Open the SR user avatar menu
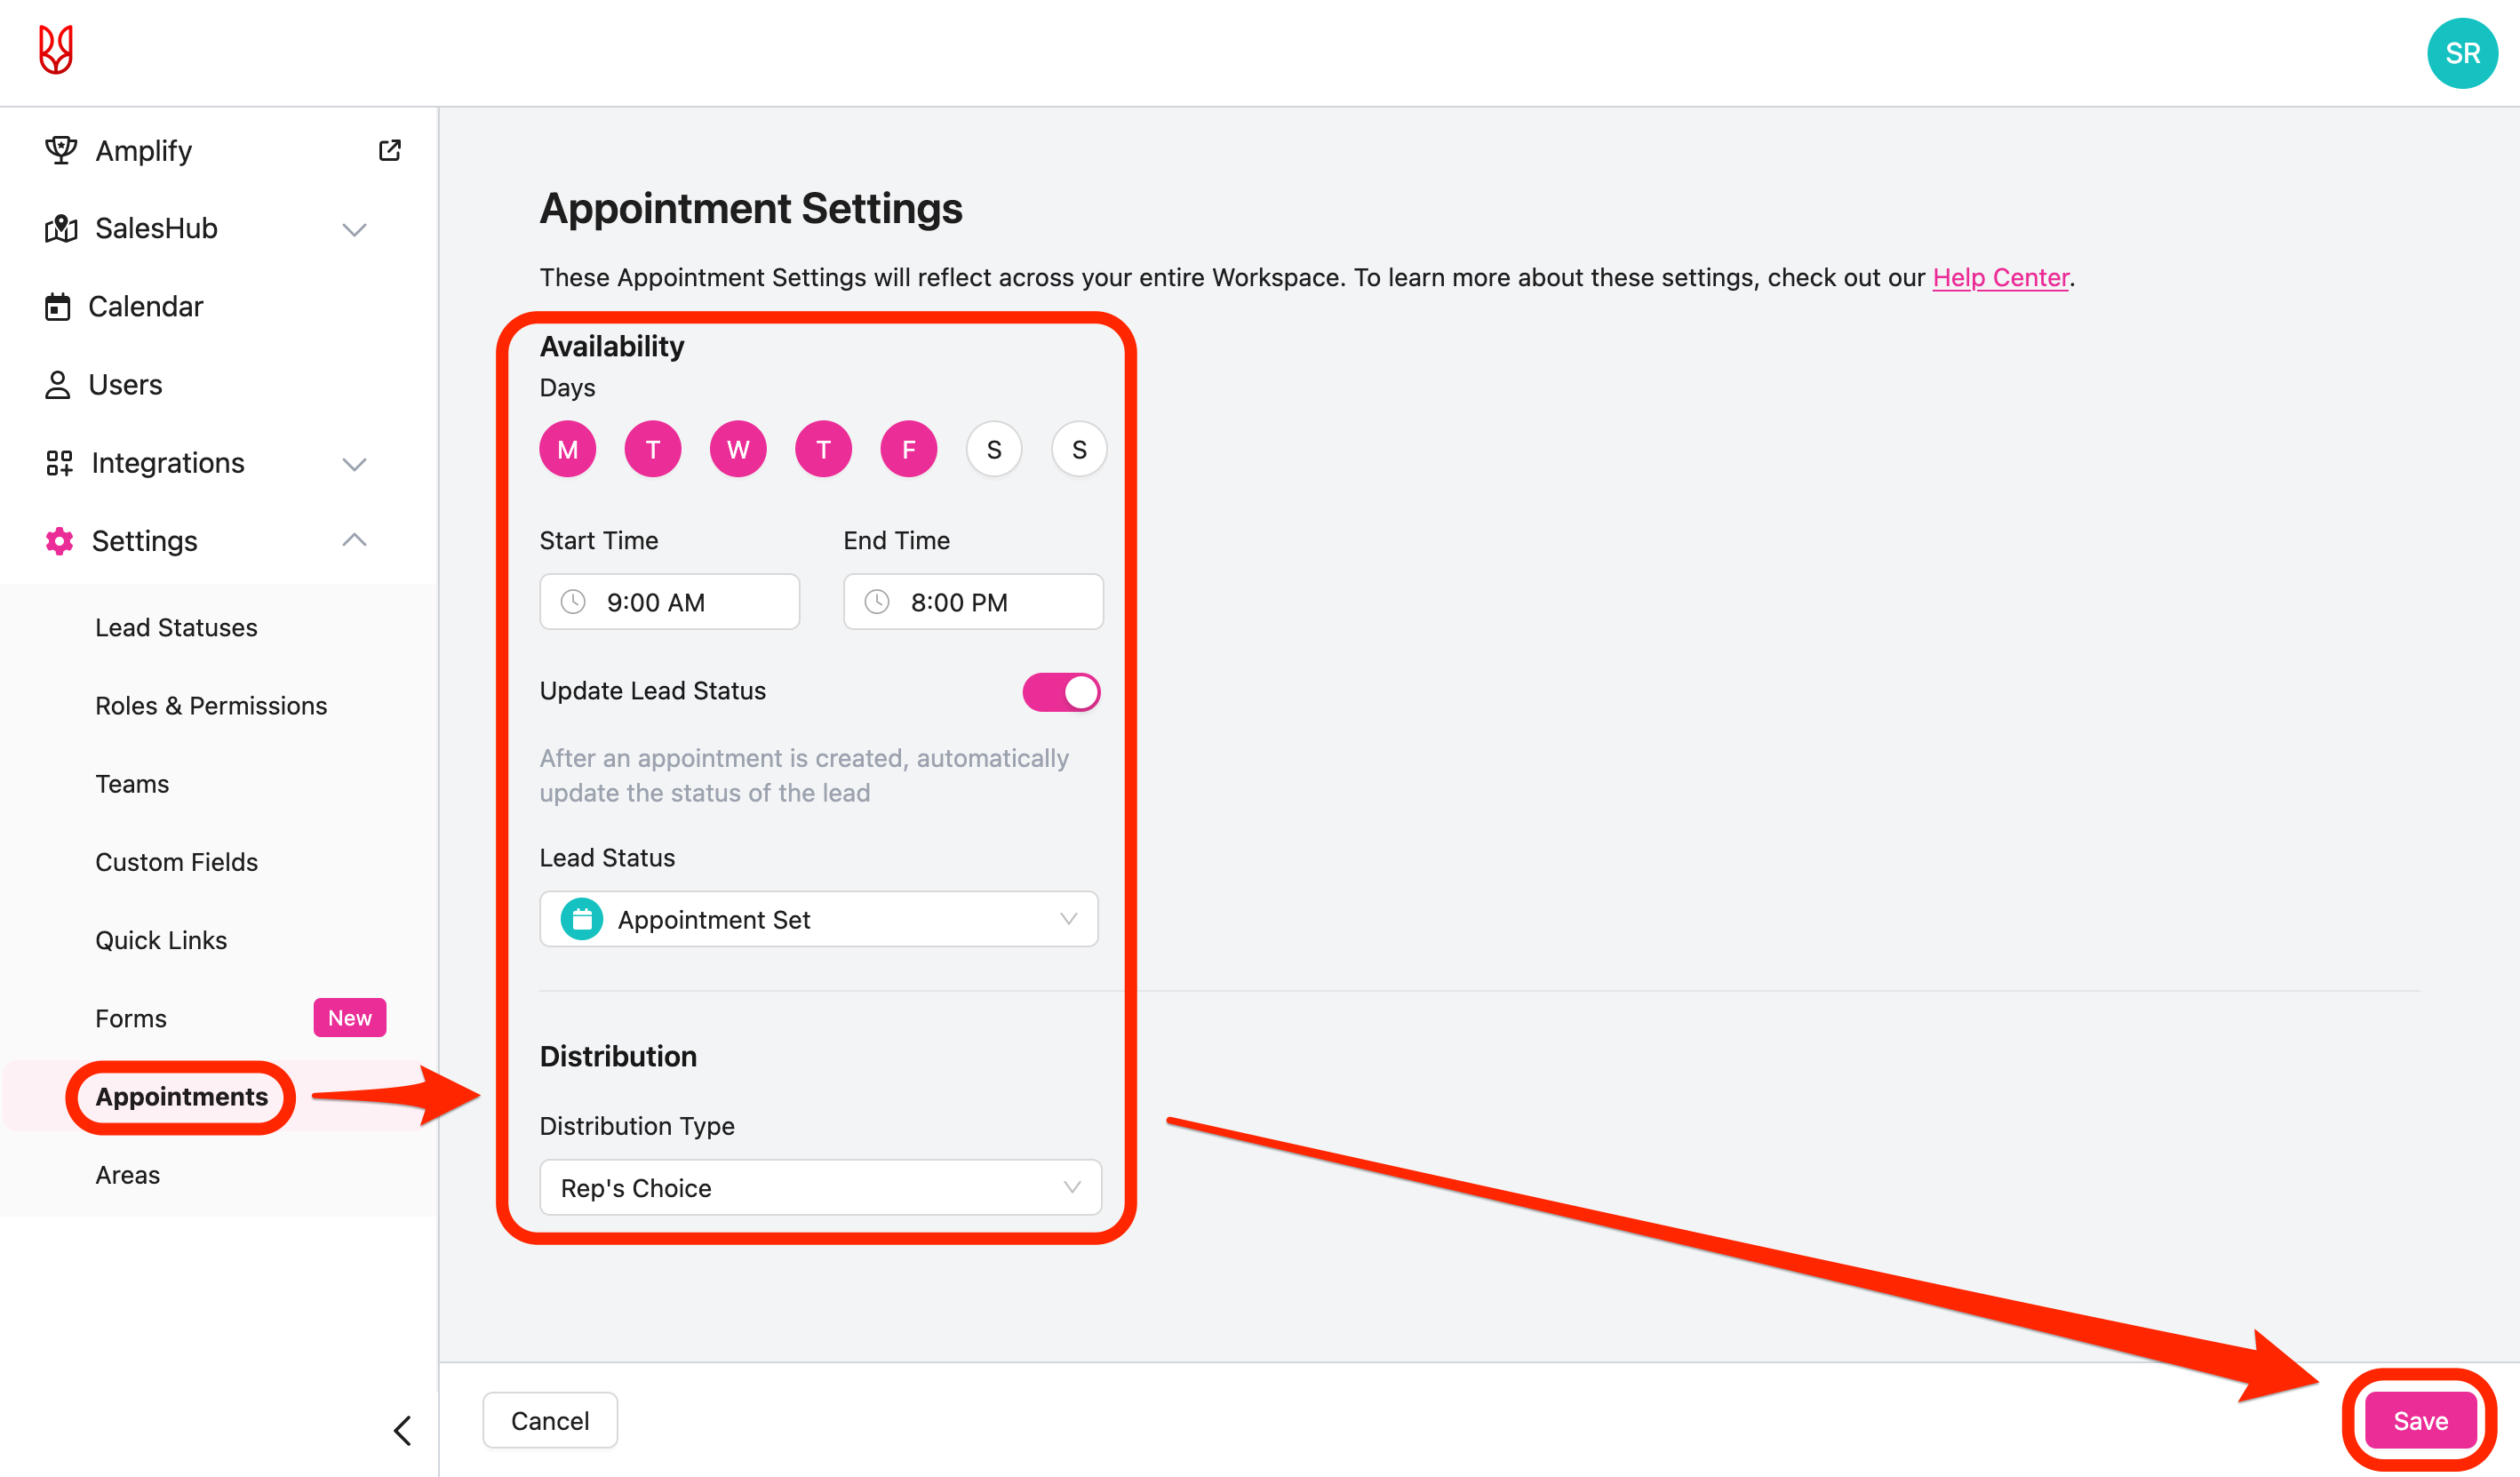 (2461, 54)
